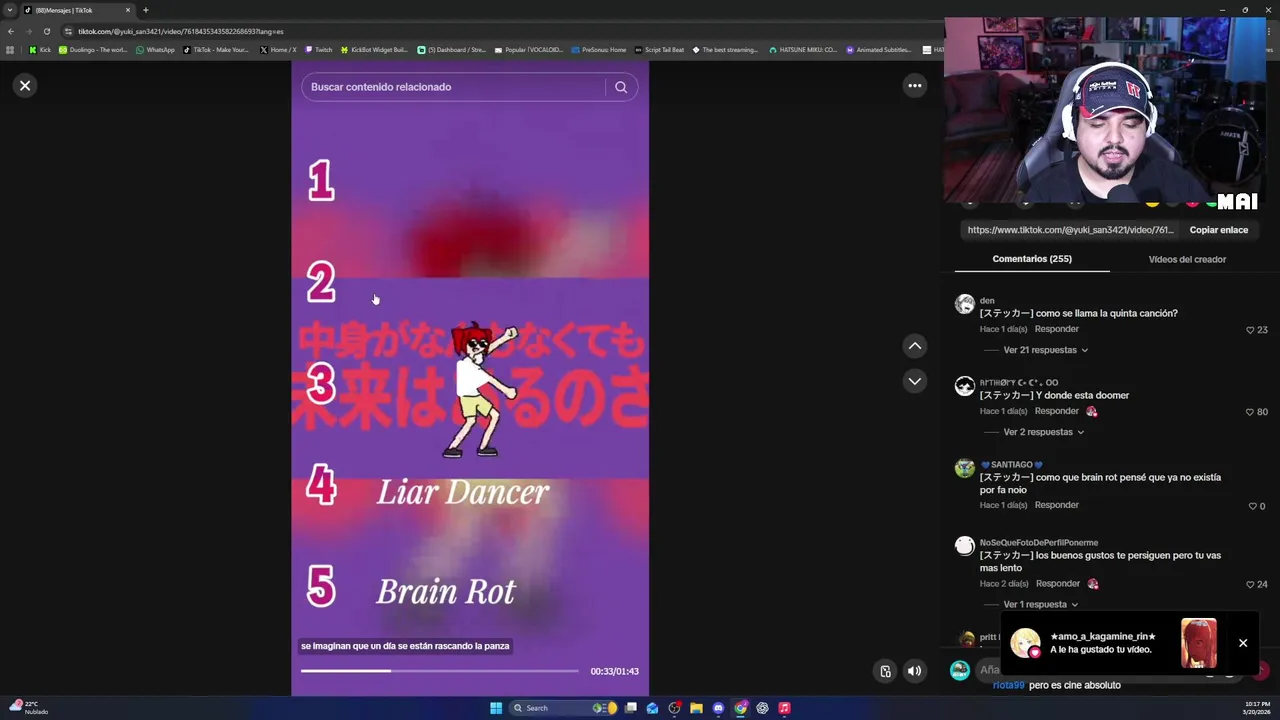Open Discord from taskbar

click(x=718, y=708)
